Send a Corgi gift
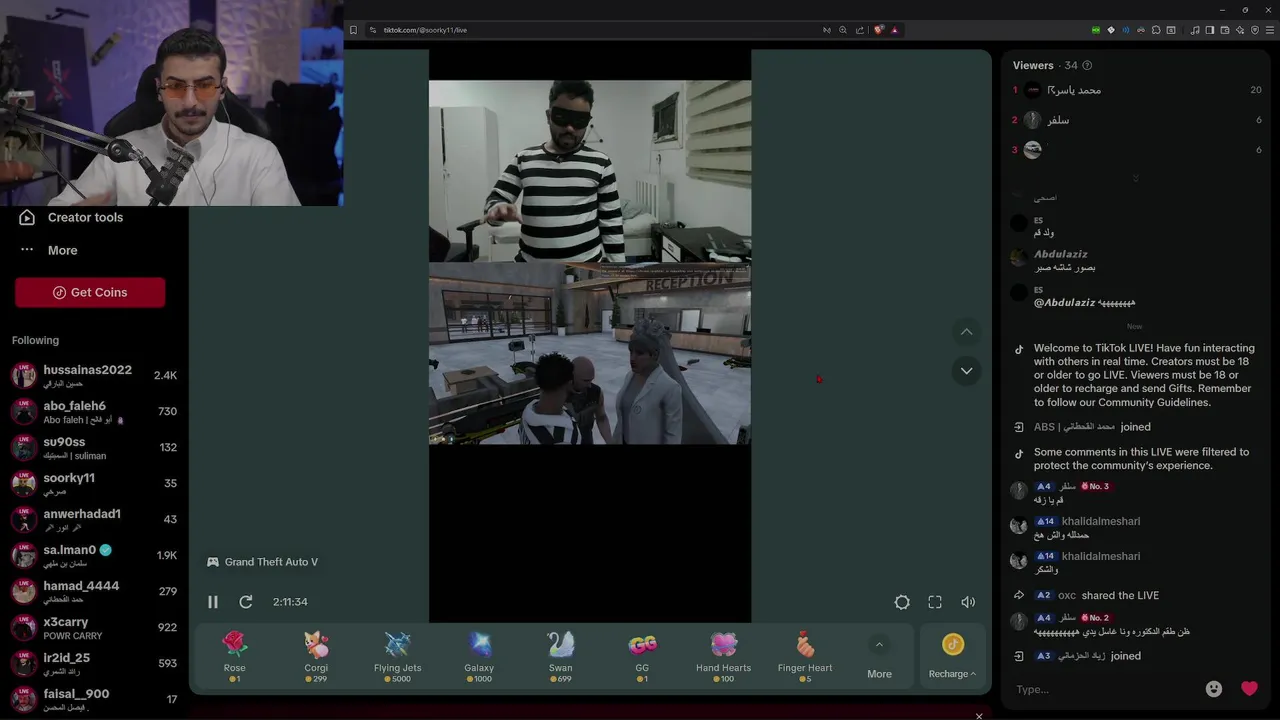Image resolution: width=1280 pixels, height=720 pixels. pyautogui.click(x=316, y=657)
